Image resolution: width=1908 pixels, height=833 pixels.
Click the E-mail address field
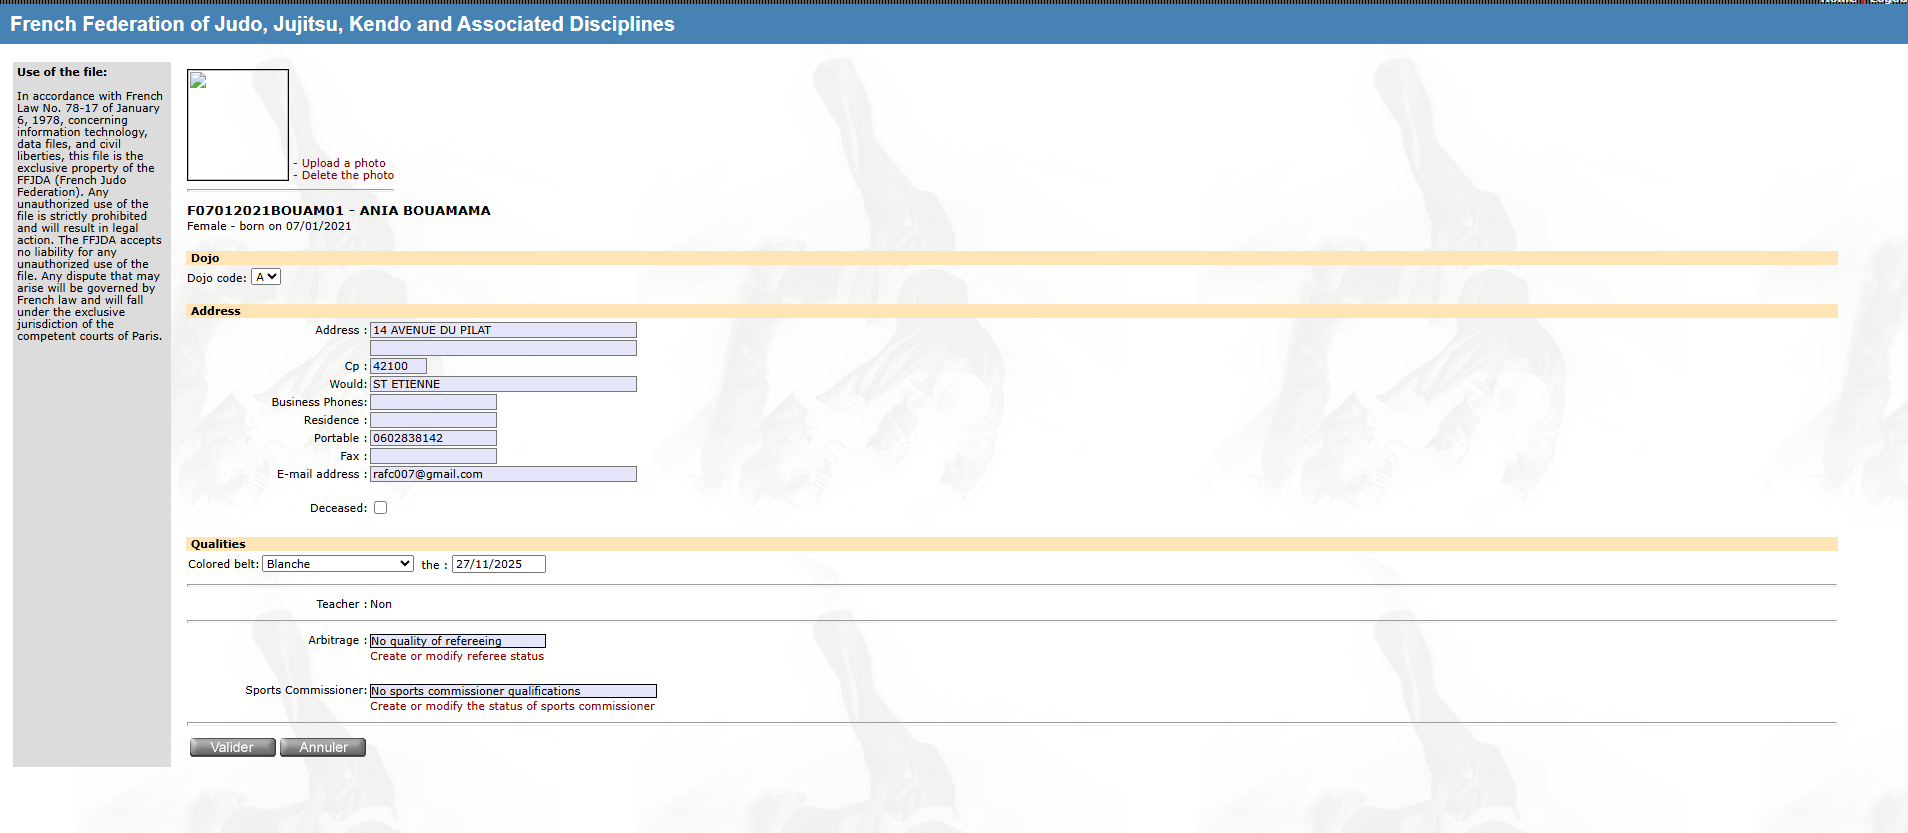point(503,474)
